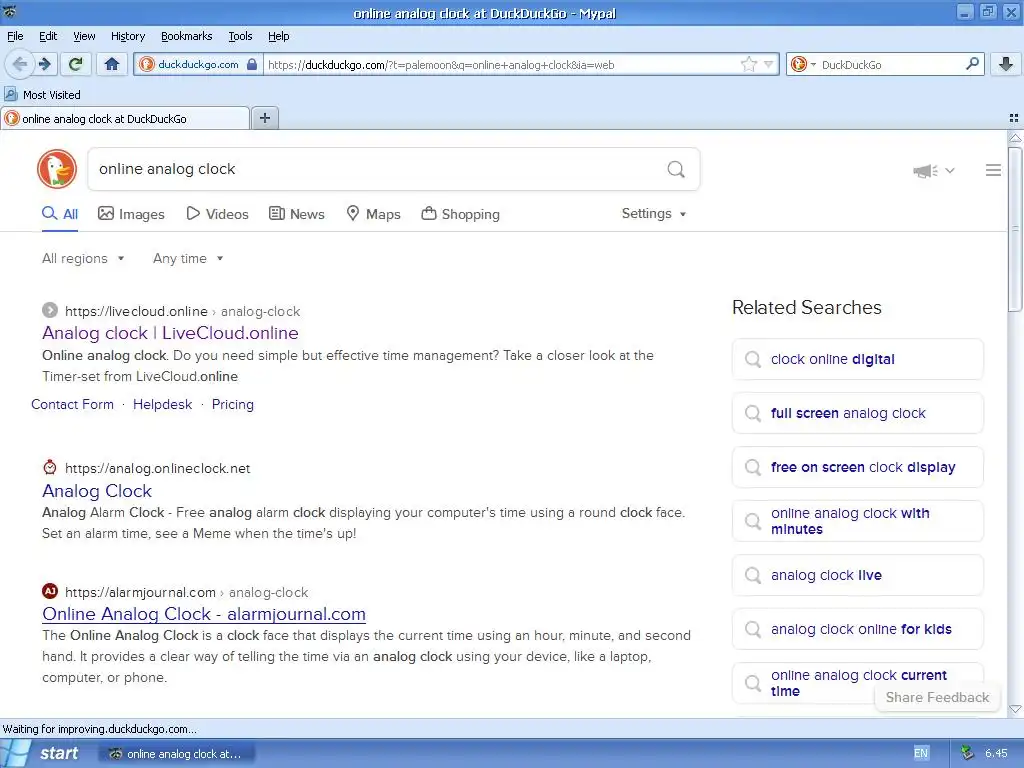
Task: Search related analog clock live
Action: click(857, 575)
